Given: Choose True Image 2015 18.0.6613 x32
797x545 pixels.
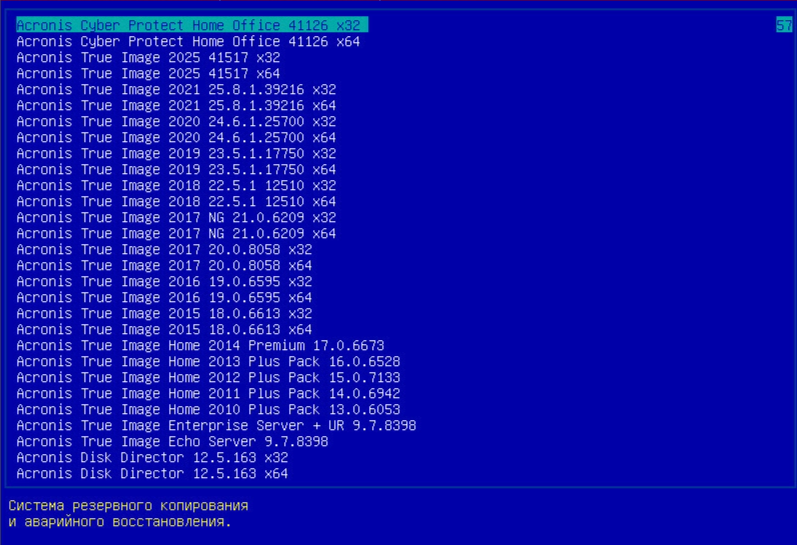Looking at the screenshot, I should coord(164,314).
